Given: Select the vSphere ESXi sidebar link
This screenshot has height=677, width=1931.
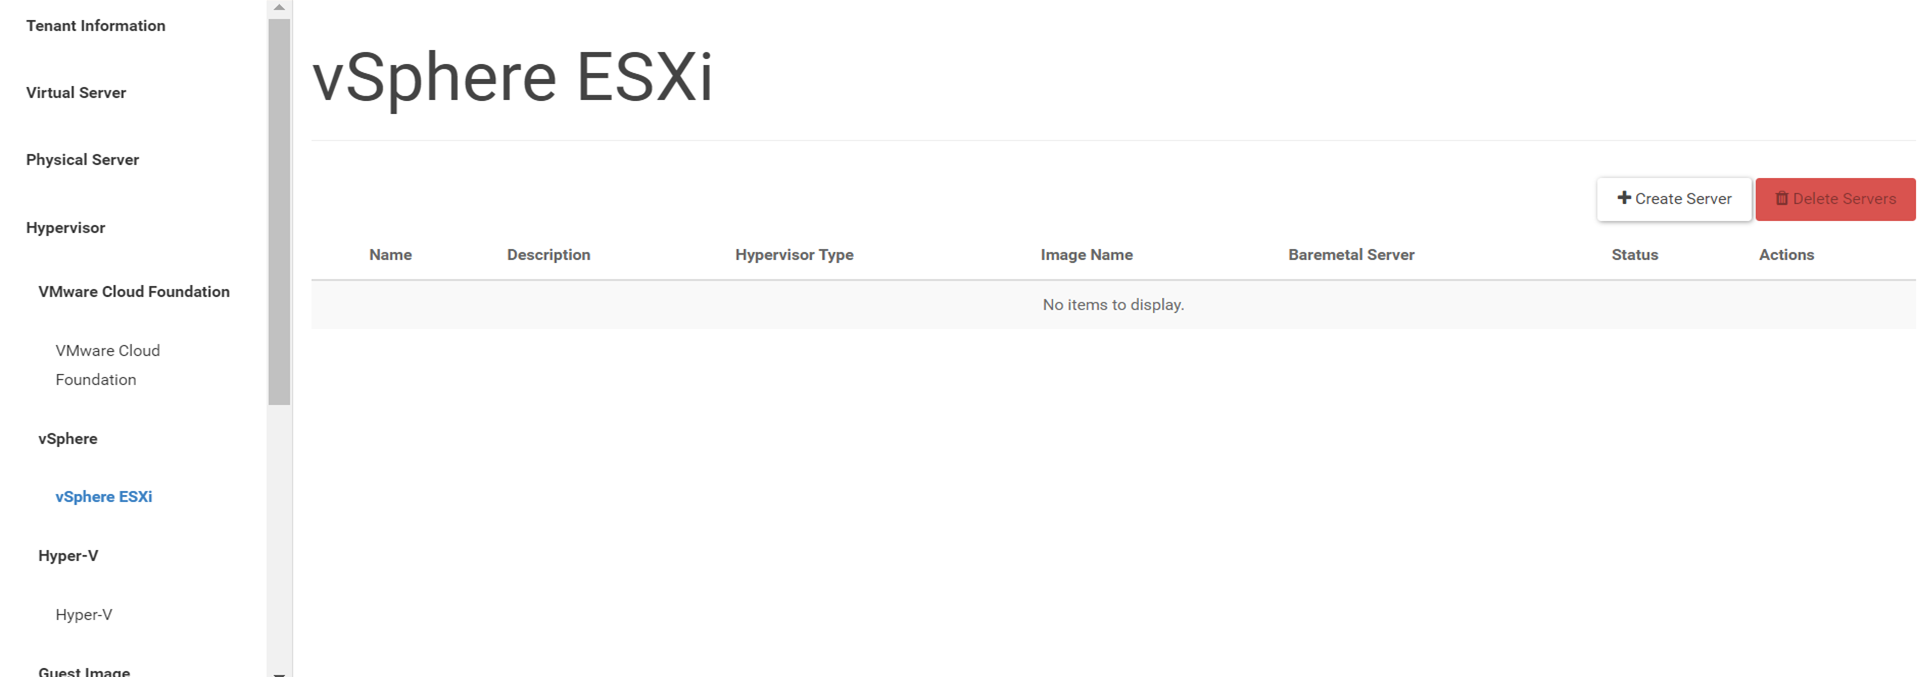Looking at the screenshot, I should pos(104,497).
